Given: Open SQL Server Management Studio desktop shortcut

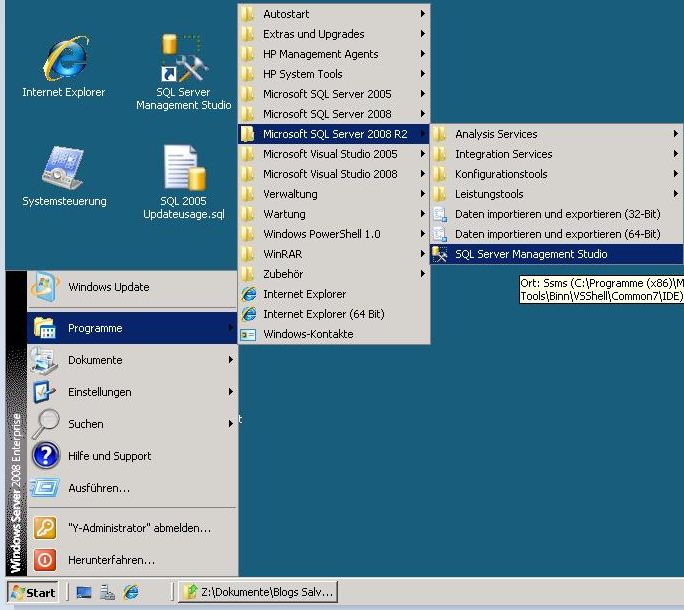Looking at the screenshot, I should click(183, 59).
